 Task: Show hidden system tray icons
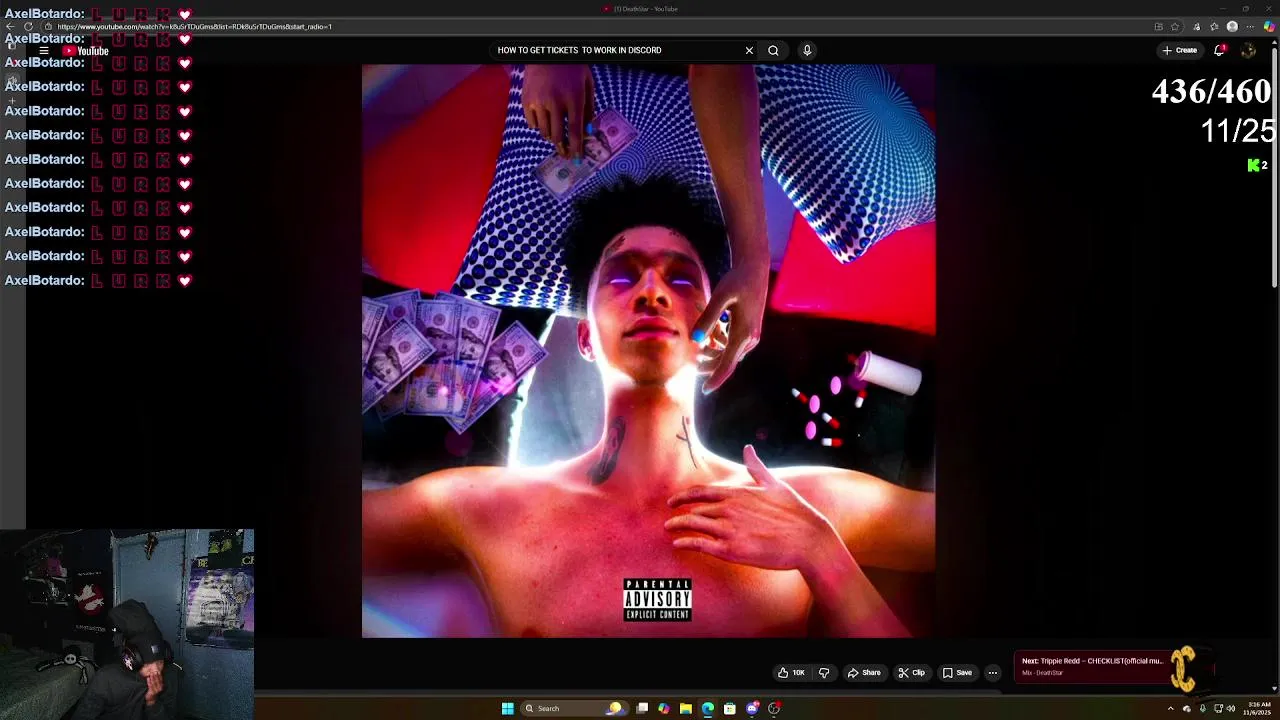[1170, 708]
